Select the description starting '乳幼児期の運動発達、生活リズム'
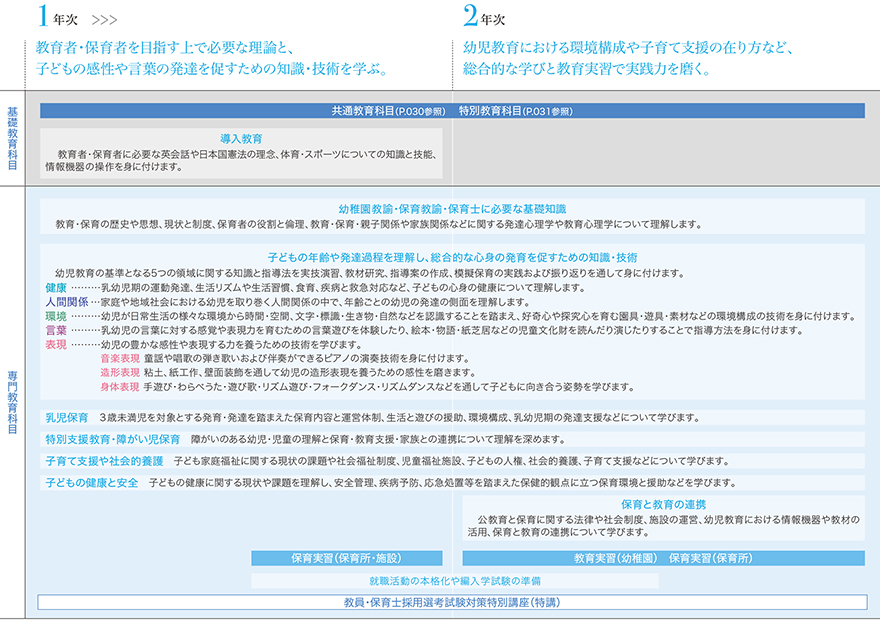This screenshot has height=623, width=880. click(x=343, y=288)
